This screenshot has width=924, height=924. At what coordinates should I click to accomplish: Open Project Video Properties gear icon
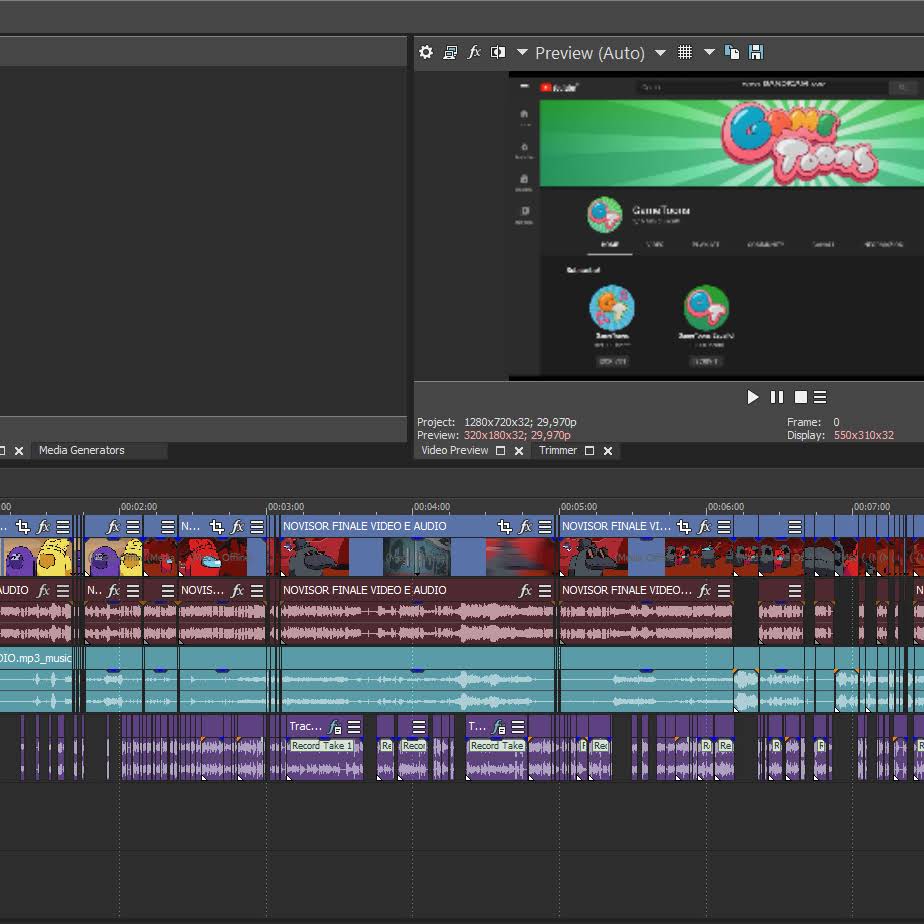(x=425, y=52)
